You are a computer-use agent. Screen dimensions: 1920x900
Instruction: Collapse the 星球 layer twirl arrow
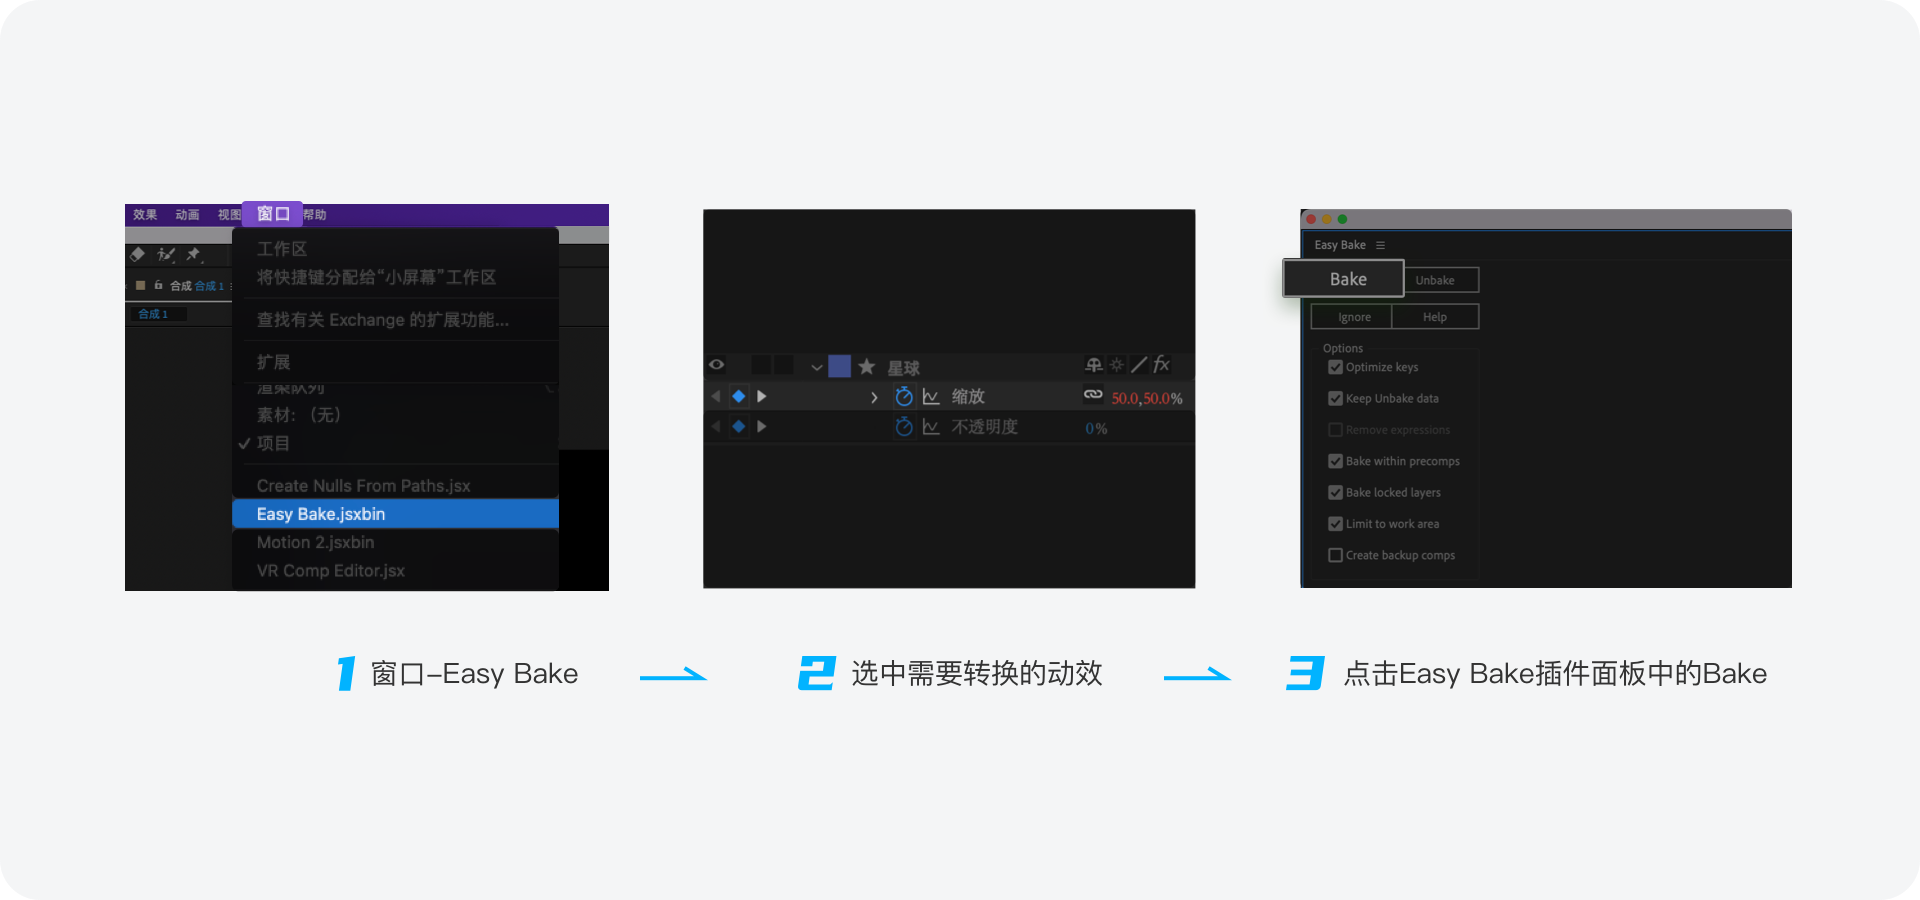(x=817, y=367)
